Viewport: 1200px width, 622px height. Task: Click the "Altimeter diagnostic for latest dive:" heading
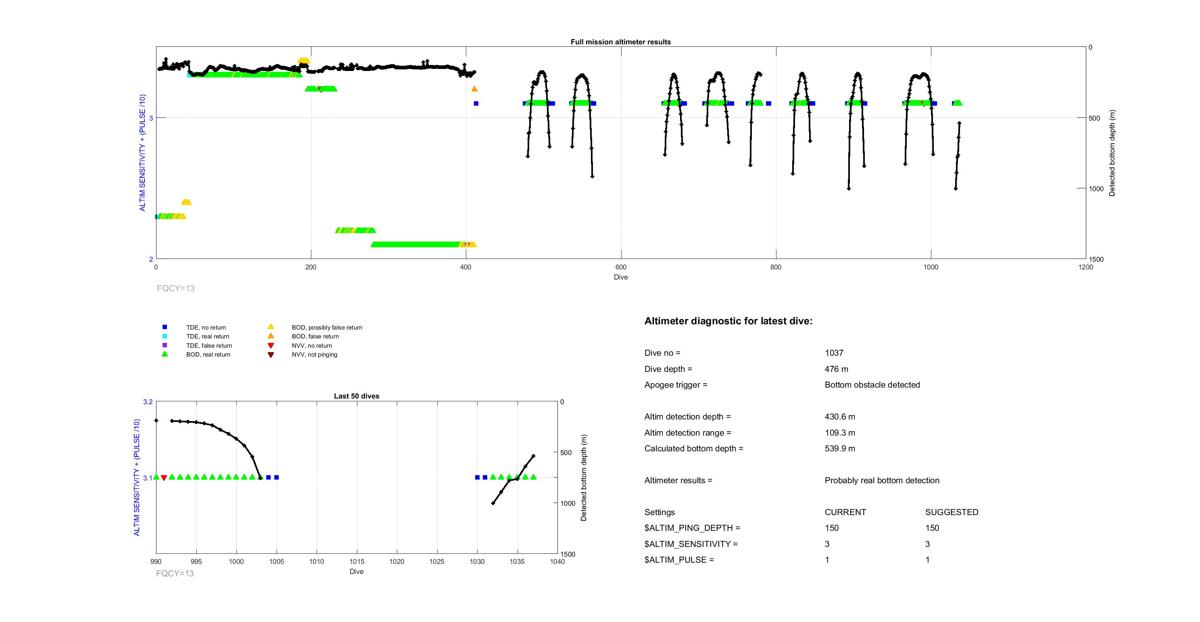(x=728, y=321)
